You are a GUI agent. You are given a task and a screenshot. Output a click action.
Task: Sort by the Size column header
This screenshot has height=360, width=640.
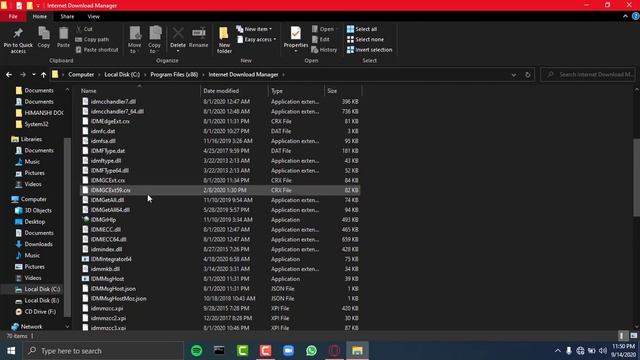tap(343, 91)
